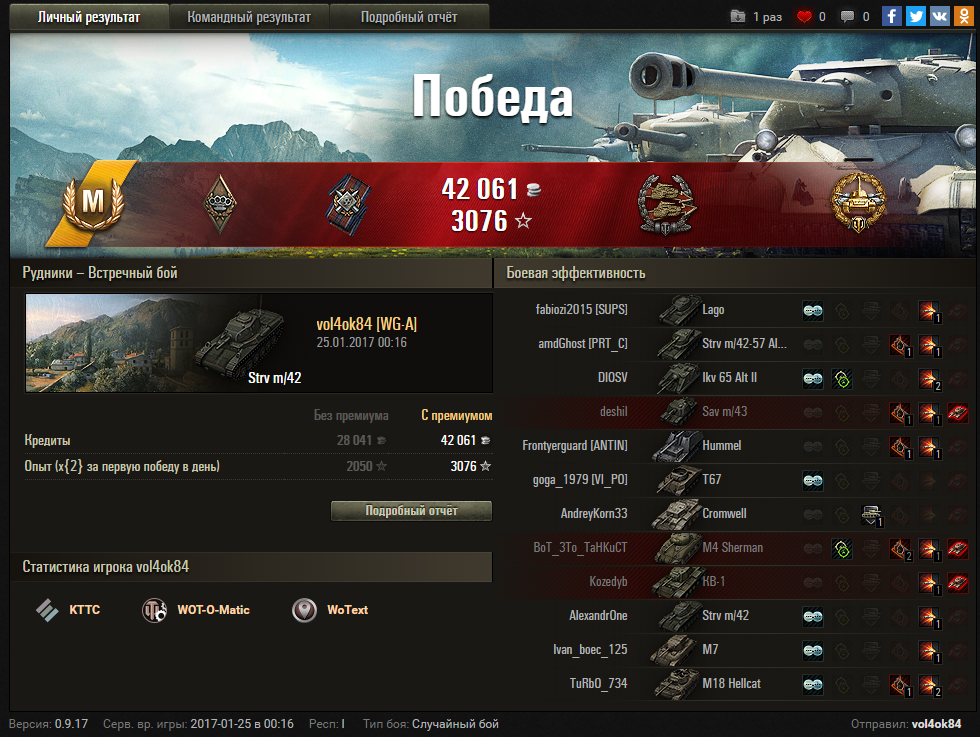
Task: Share the replay on Twitter
Action: click(916, 16)
